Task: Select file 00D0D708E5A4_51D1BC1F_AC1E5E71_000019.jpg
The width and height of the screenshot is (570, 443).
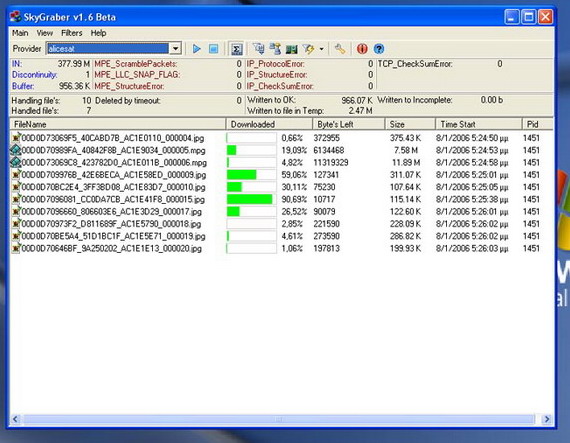Action: (113, 237)
